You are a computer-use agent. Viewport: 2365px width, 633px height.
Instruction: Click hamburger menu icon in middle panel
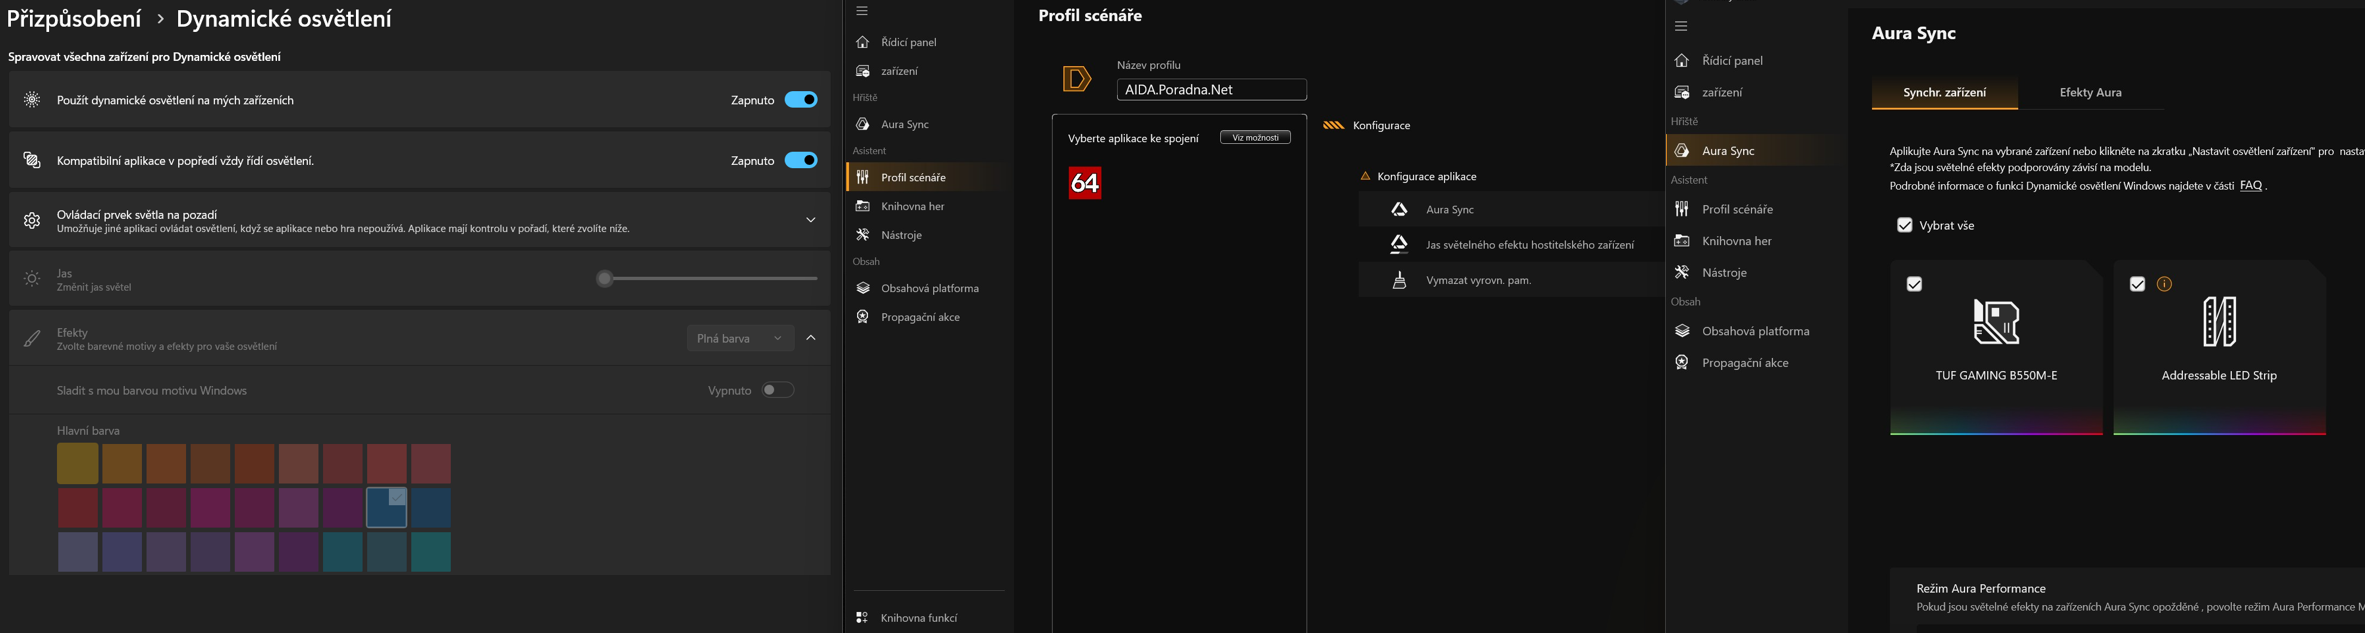[x=862, y=11]
